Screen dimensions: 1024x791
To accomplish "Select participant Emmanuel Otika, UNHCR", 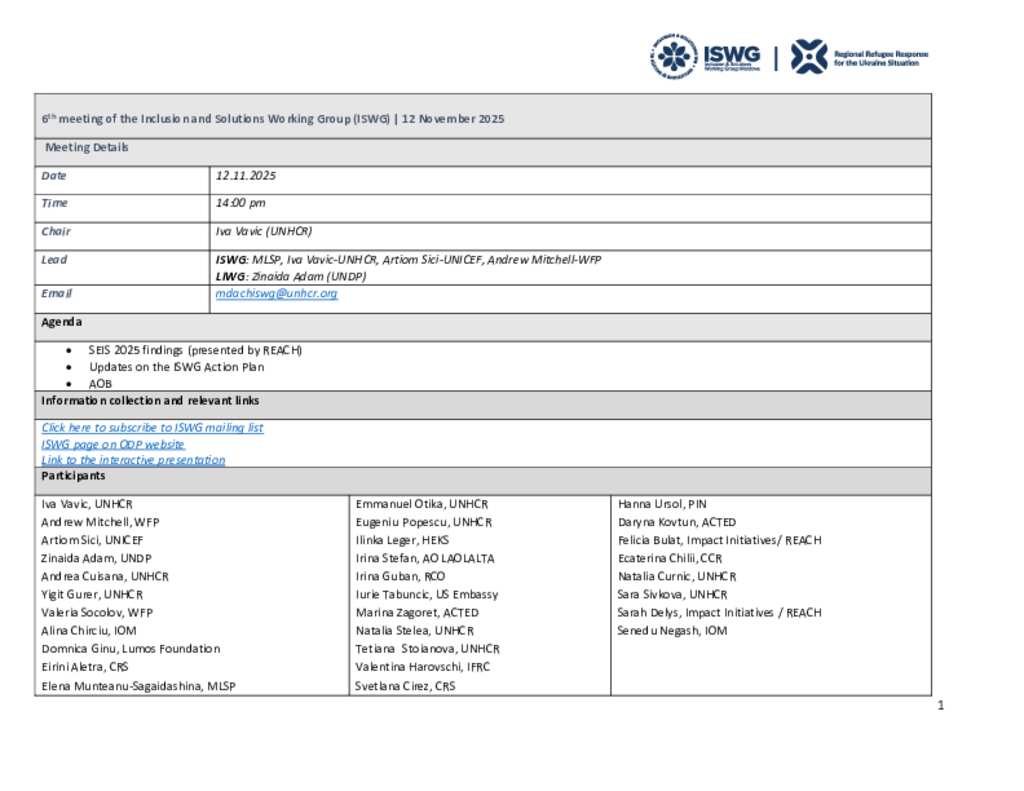I will pos(421,504).
